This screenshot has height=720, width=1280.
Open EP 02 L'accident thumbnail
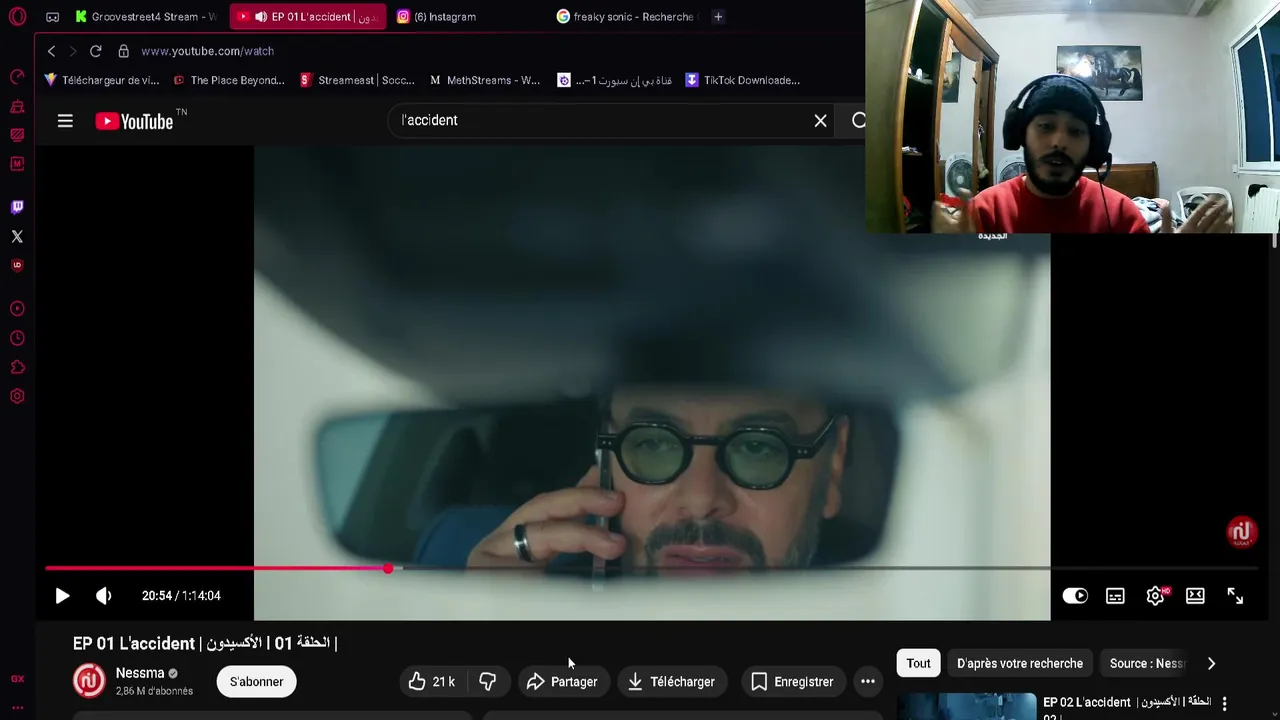point(966,706)
